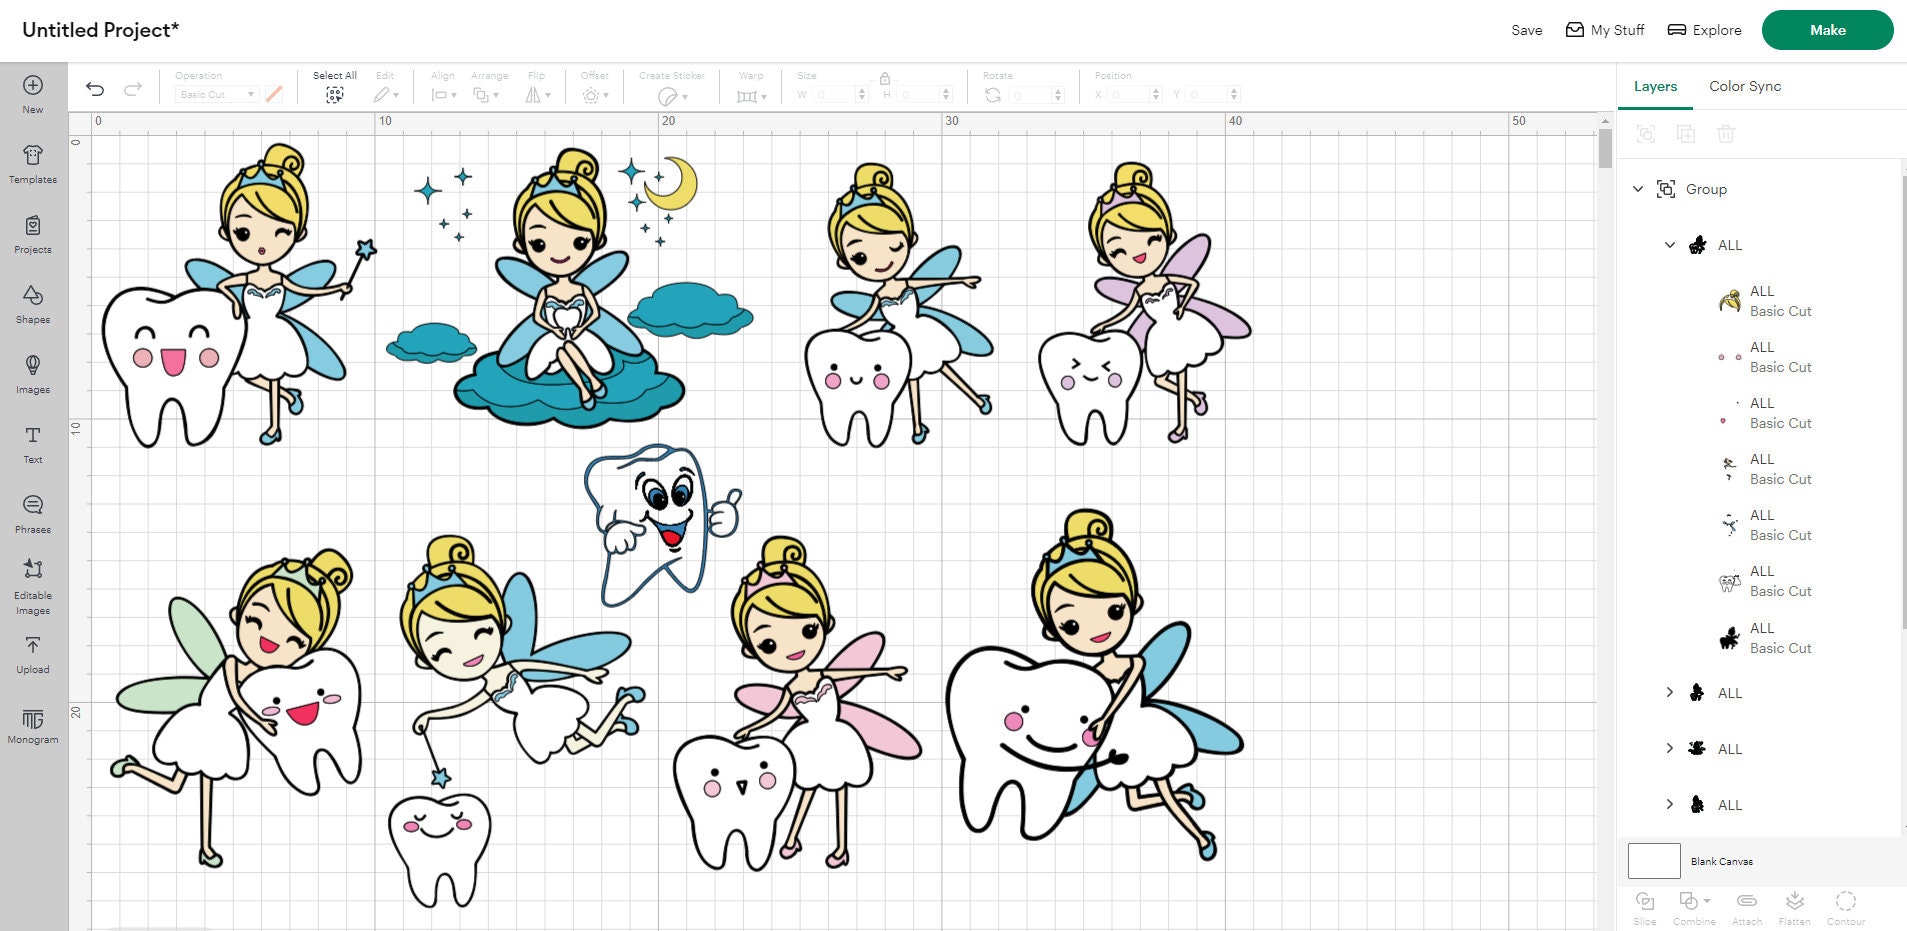
Task: Click the Attach icon
Action: point(1746,905)
